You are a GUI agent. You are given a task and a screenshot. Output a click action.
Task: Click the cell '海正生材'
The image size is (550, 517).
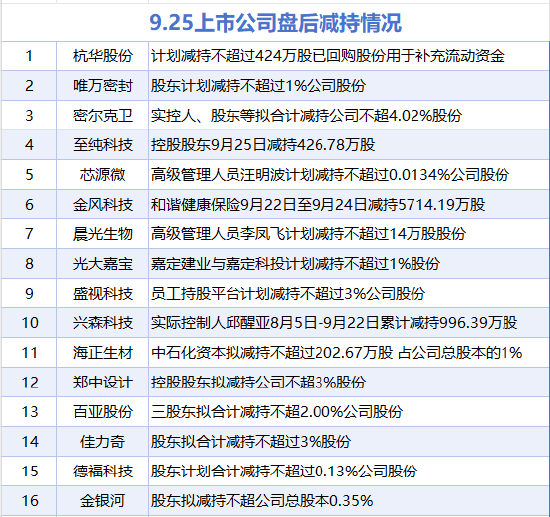pyautogui.click(x=102, y=352)
